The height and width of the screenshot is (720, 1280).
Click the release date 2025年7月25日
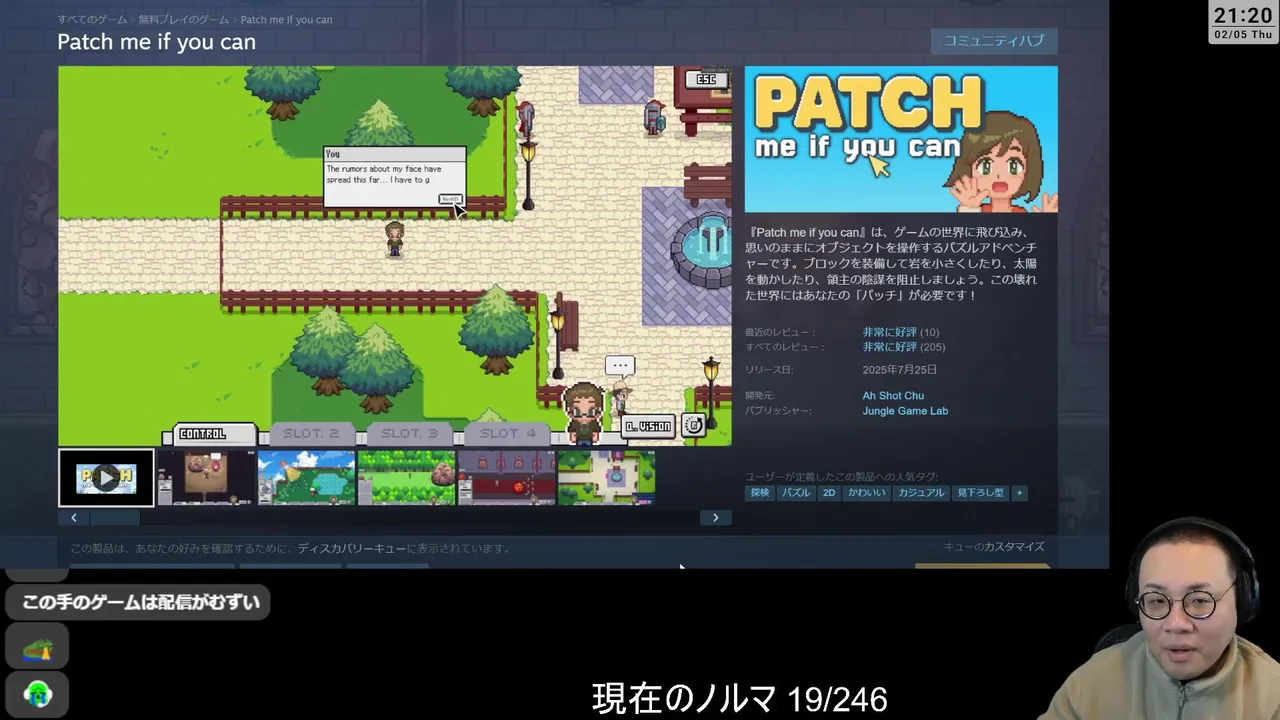pos(900,370)
